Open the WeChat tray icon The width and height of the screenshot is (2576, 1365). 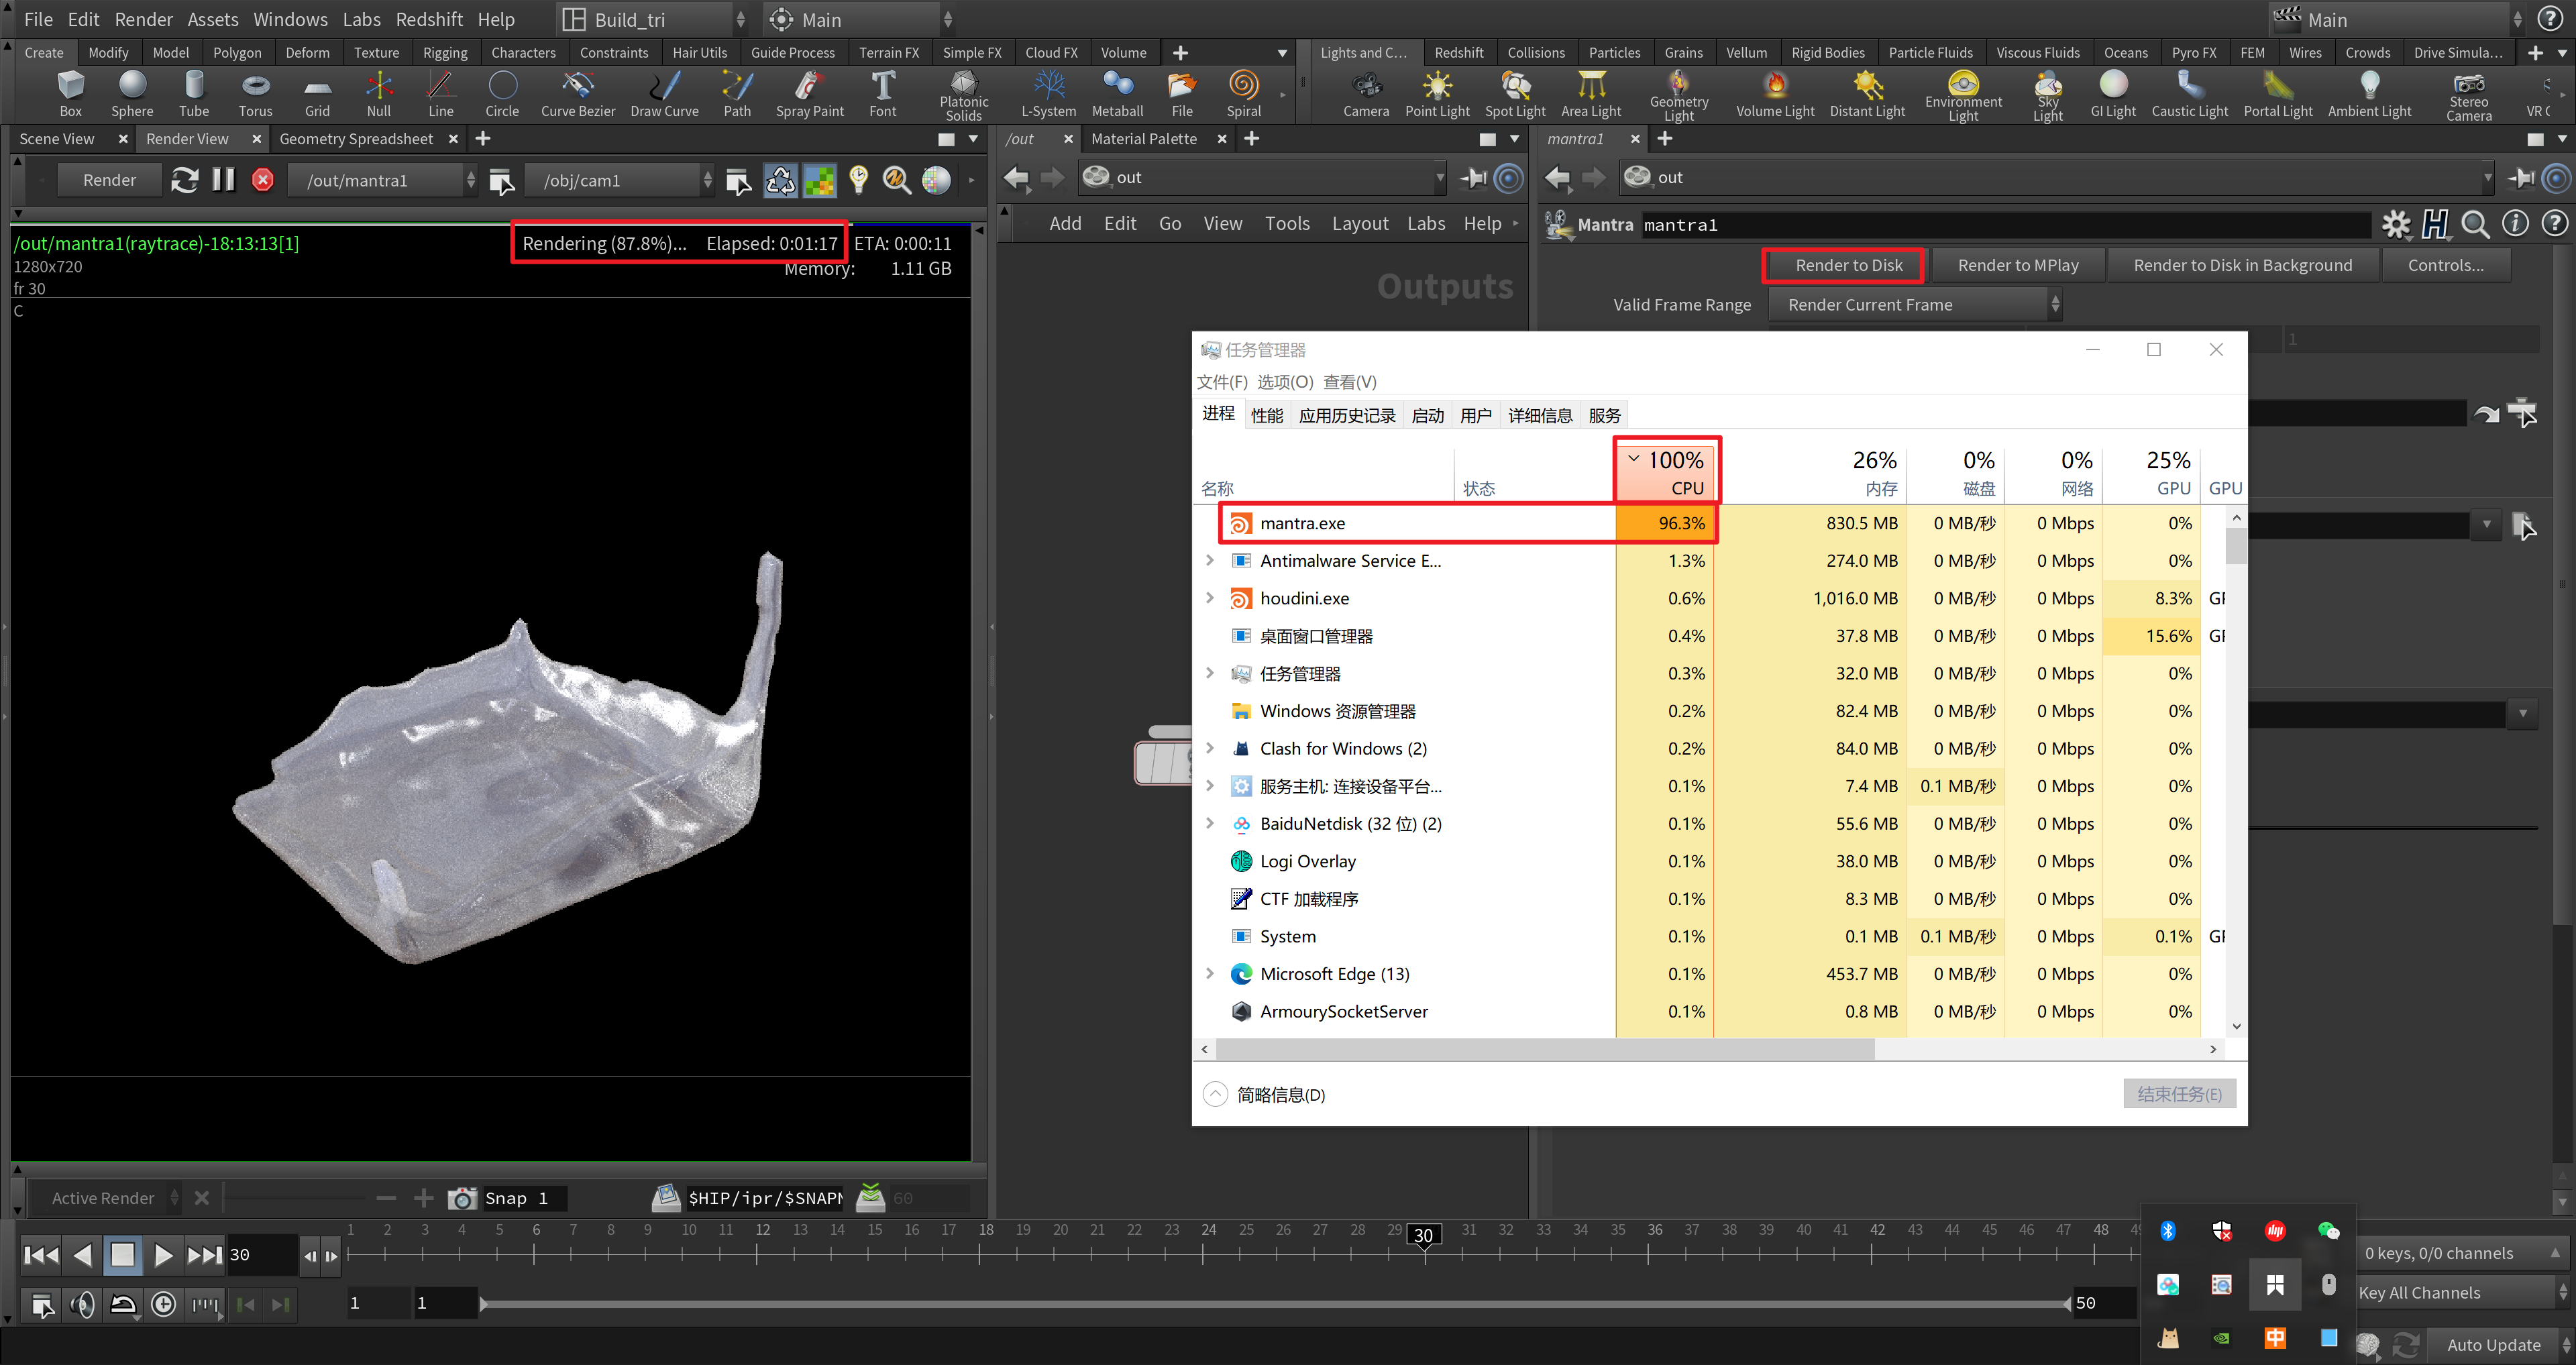pos(2328,1231)
